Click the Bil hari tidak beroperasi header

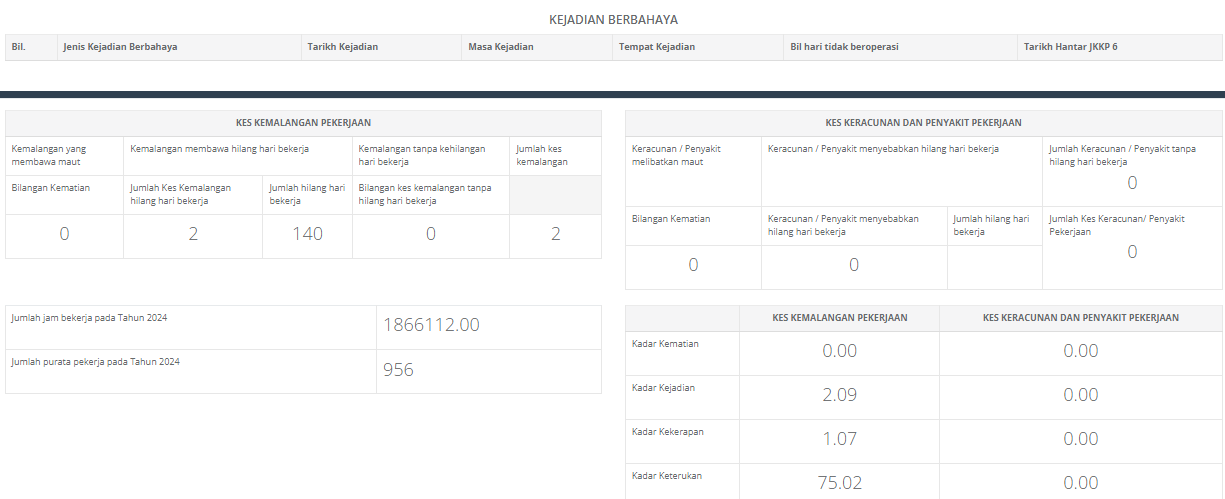click(847, 47)
